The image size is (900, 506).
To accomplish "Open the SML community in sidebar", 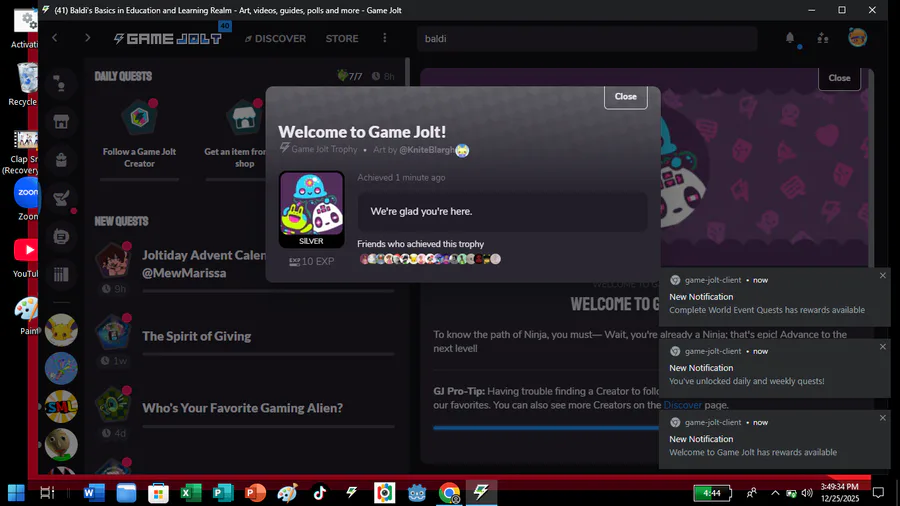I will click(x=61, y=406).
